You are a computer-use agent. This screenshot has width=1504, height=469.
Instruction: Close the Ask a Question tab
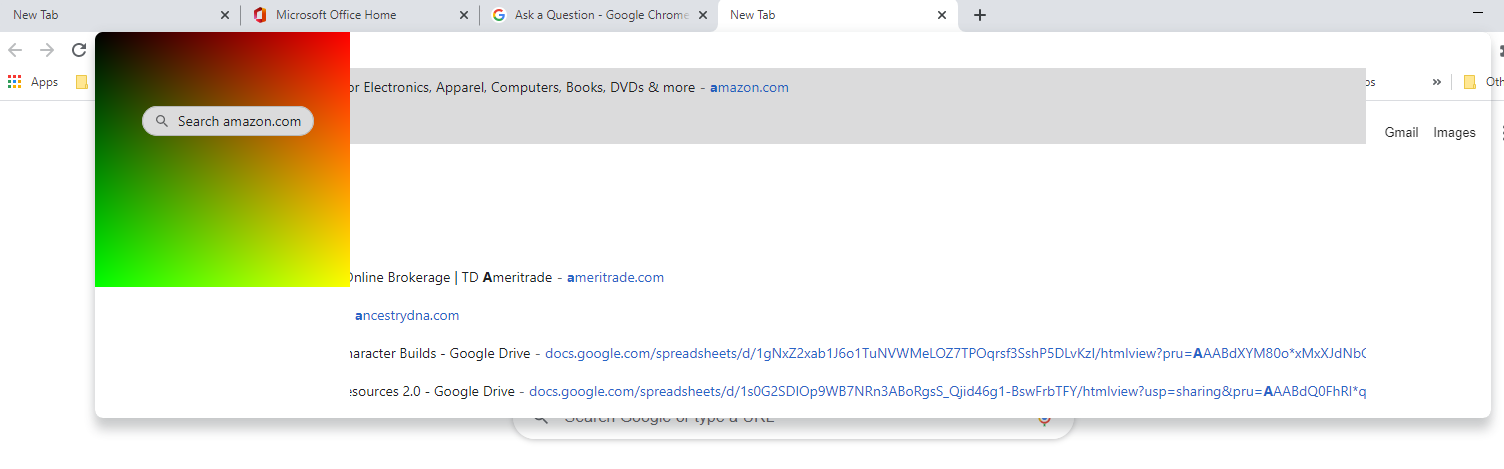click(x=702, y=15)
